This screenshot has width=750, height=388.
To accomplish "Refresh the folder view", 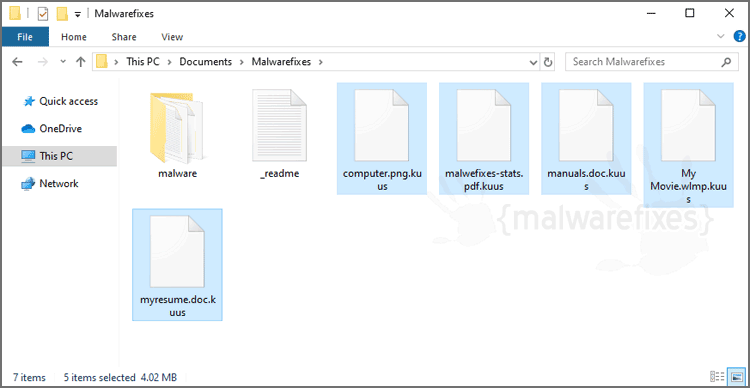I will (x=548, y=62).
